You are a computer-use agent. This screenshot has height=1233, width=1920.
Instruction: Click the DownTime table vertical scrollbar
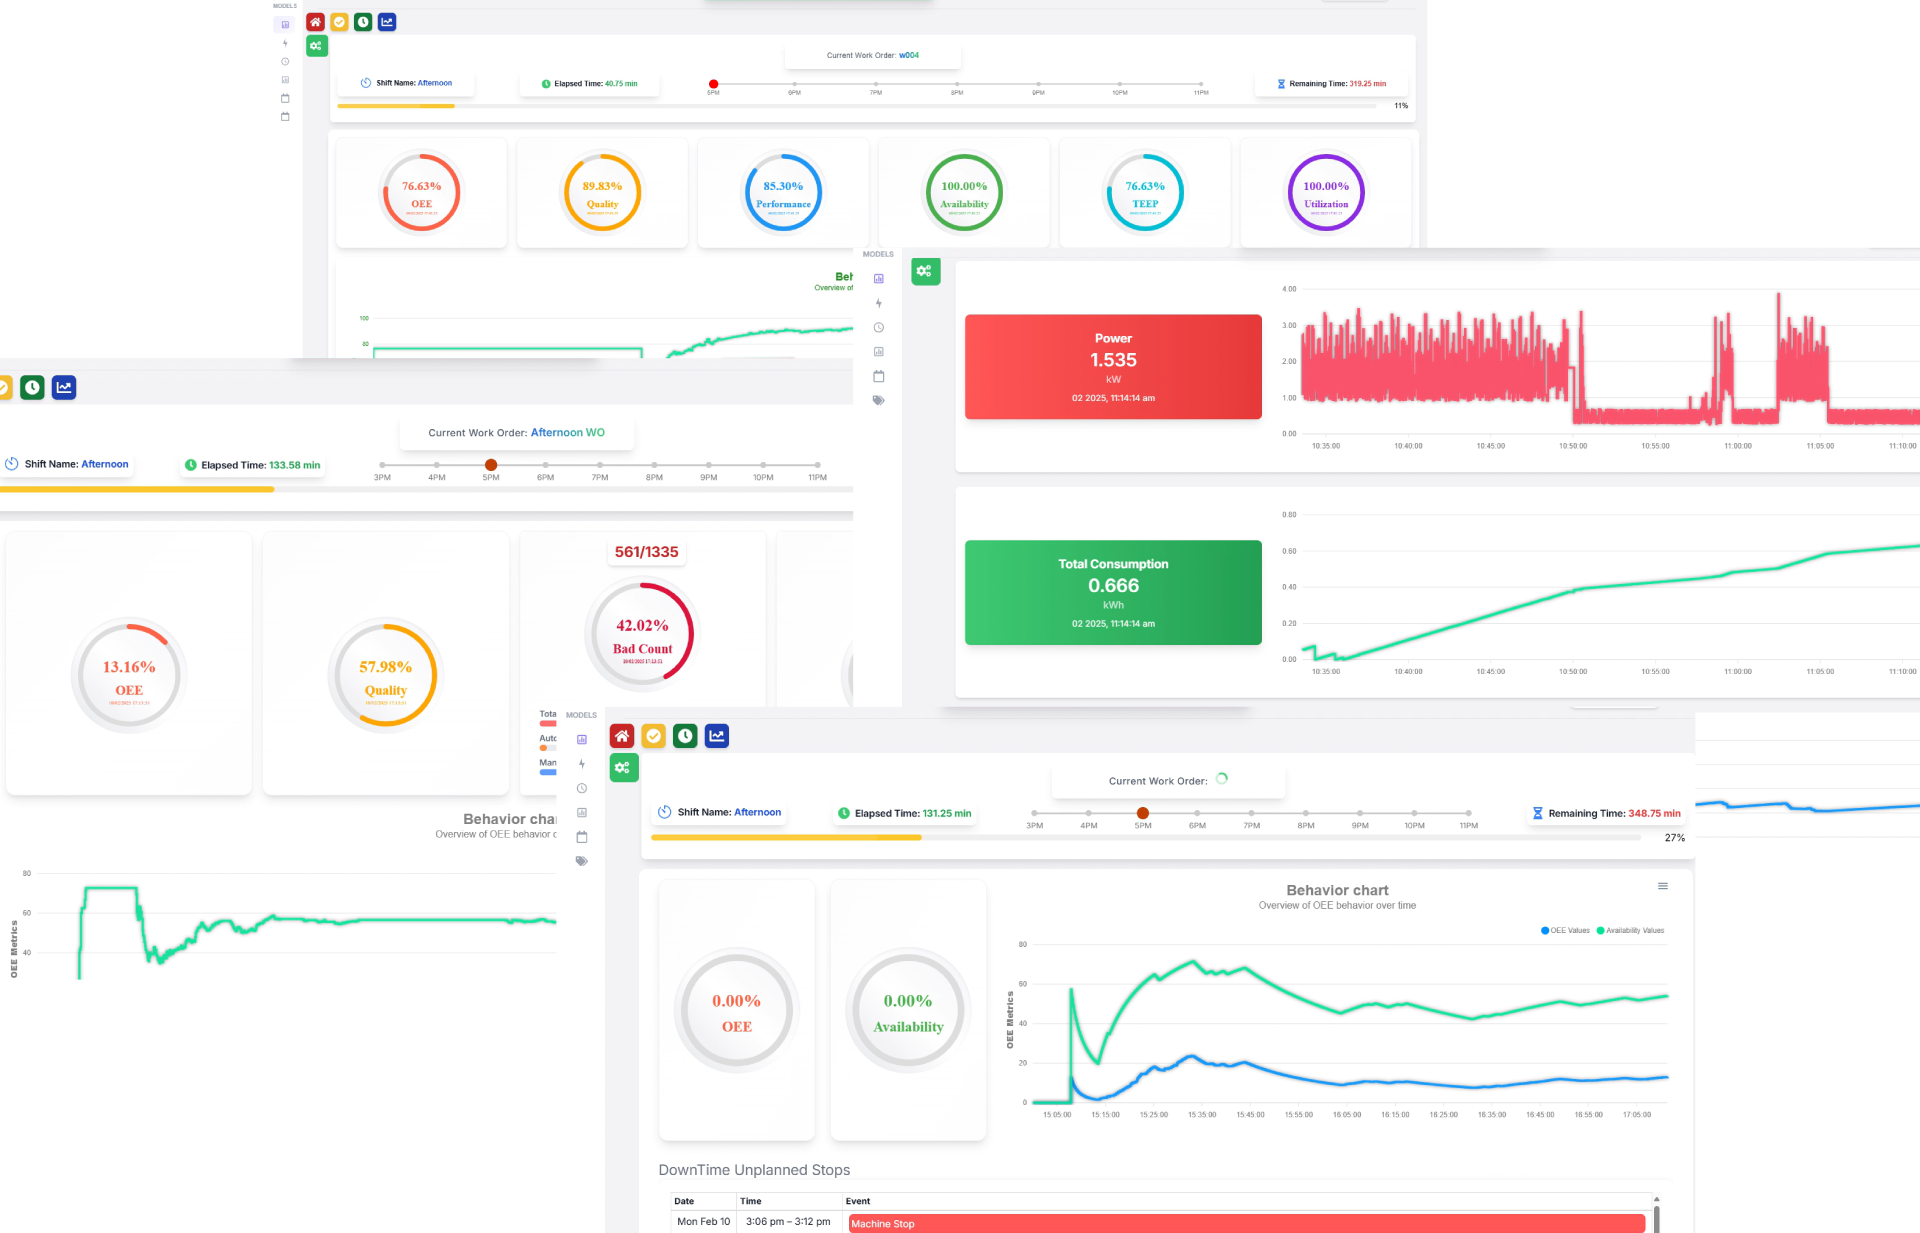point(1657,1214)
